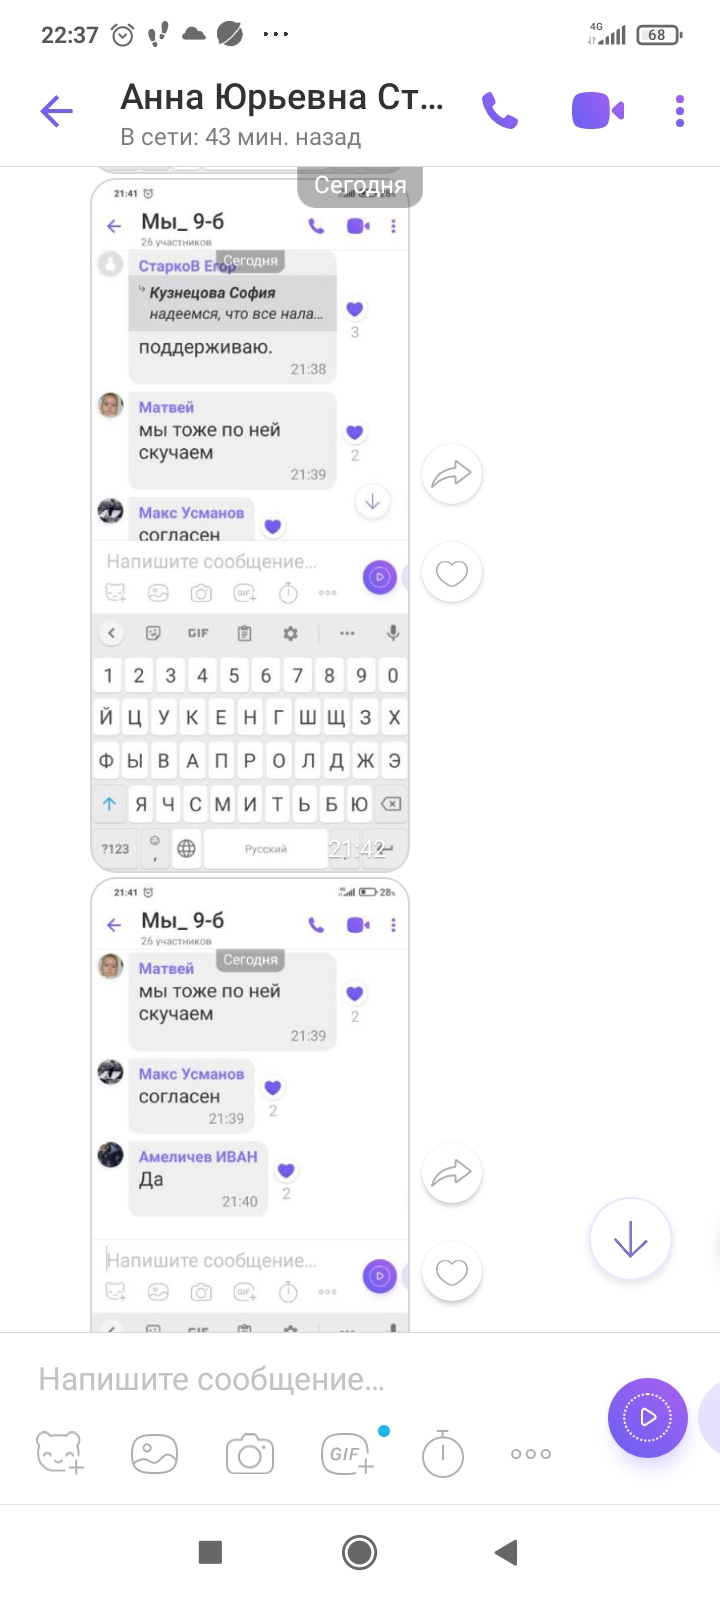Screen dimensions: 720x1600
Task: Open the second group chat screenshot
Action: (x=250, y=1105)
